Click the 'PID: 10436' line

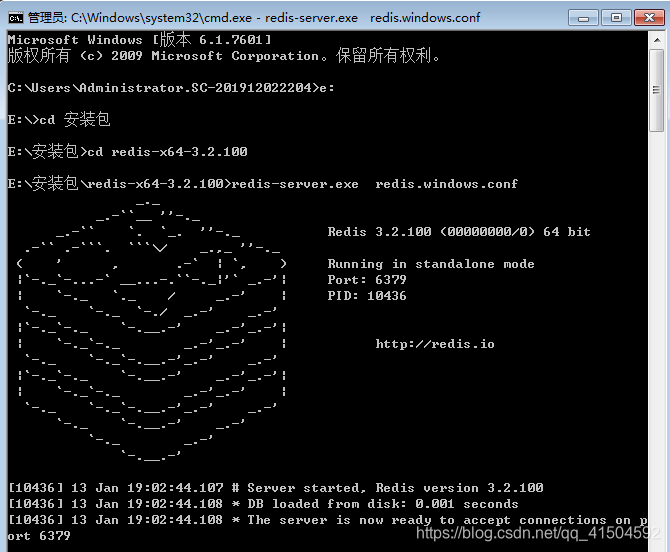[367, 296]
